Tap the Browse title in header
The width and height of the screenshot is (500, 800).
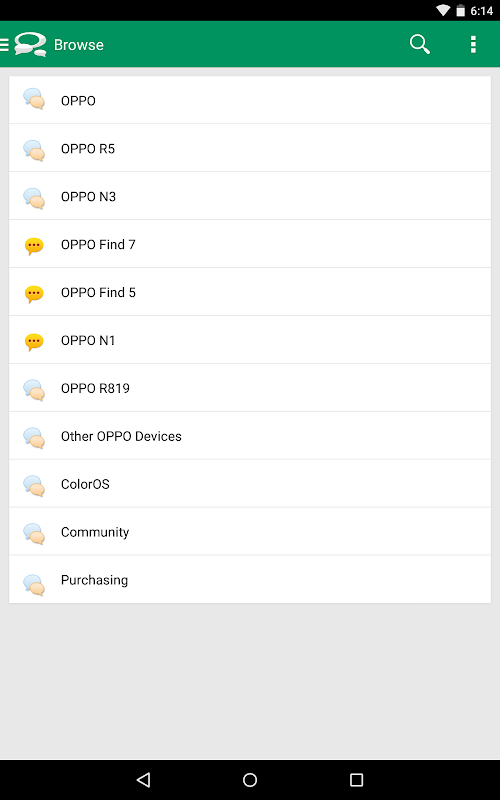(79, 45)
